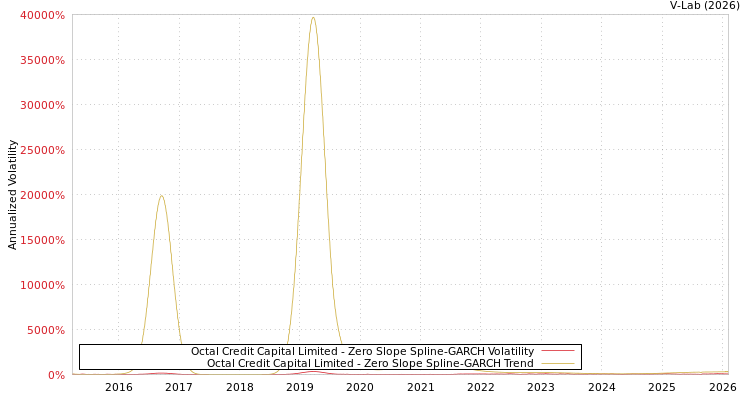The width and height of the screenshot is (750, 400).
Task: Select the 40000% y-axis label
Action: click(43, 15)
